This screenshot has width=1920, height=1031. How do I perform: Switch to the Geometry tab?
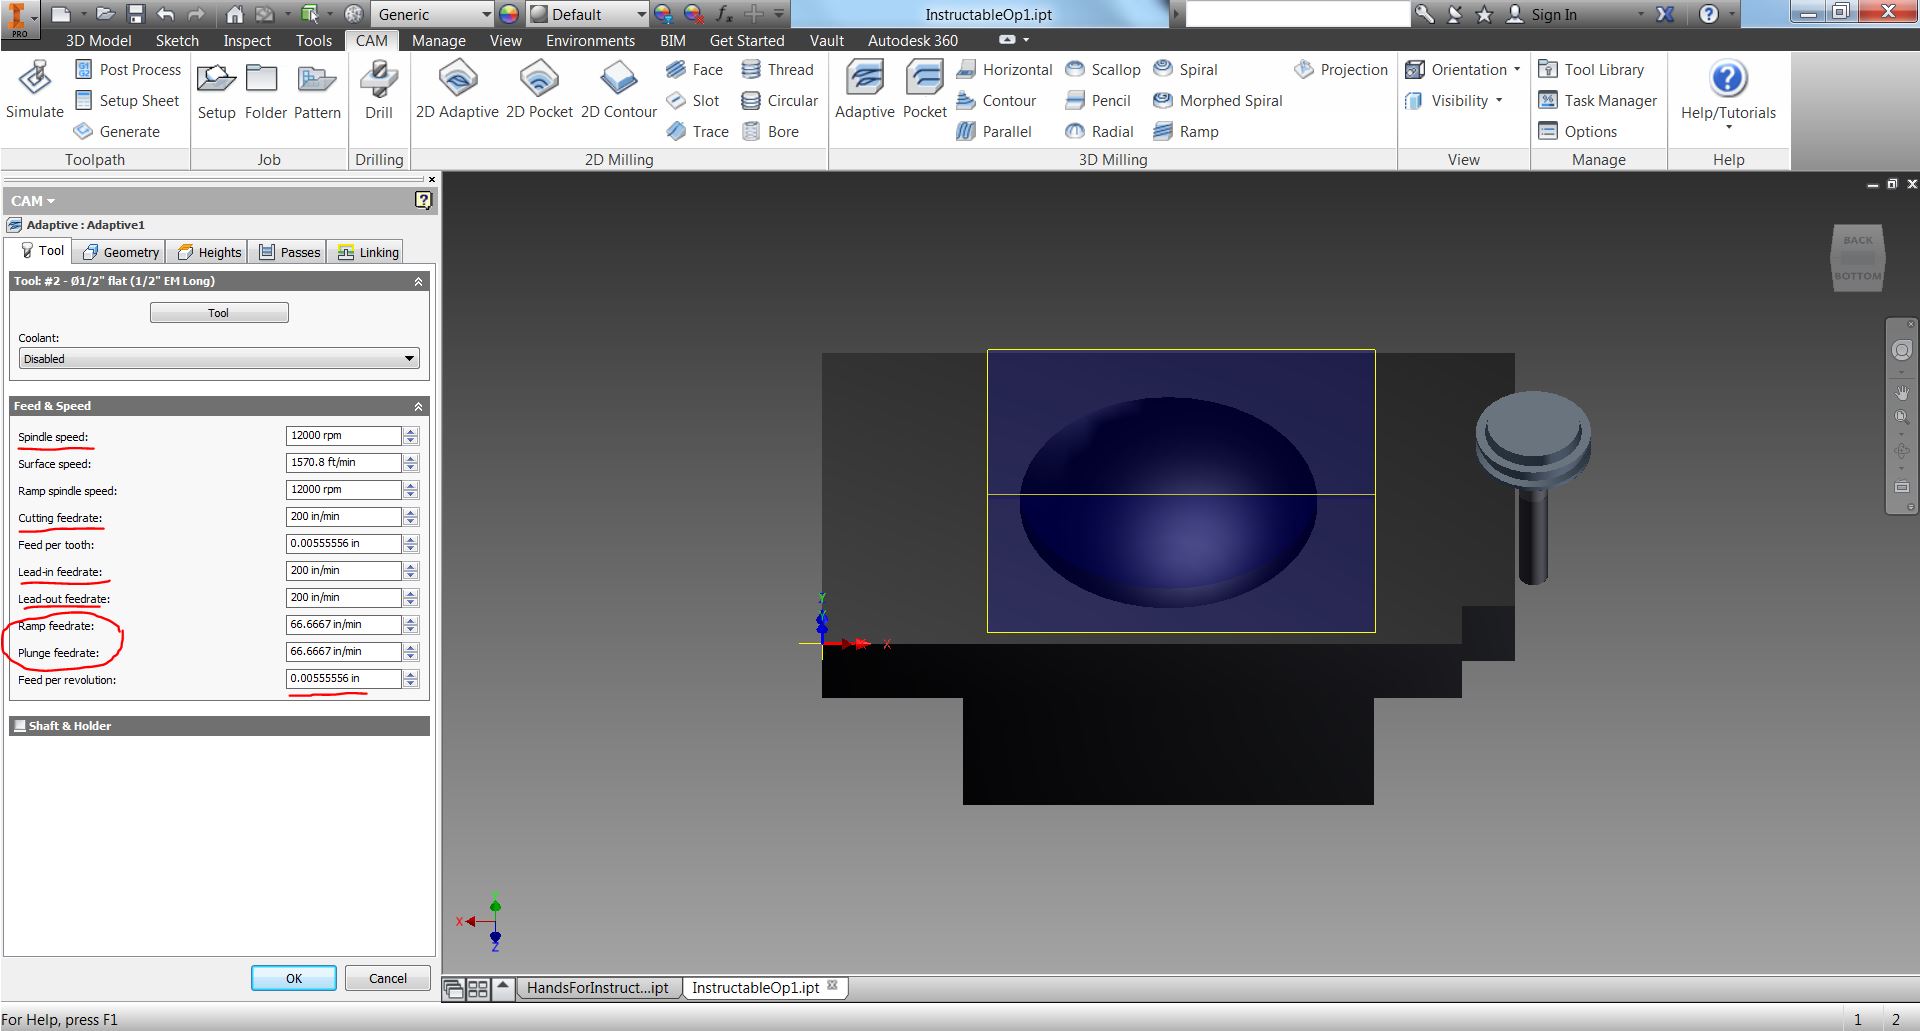point(120,252)
